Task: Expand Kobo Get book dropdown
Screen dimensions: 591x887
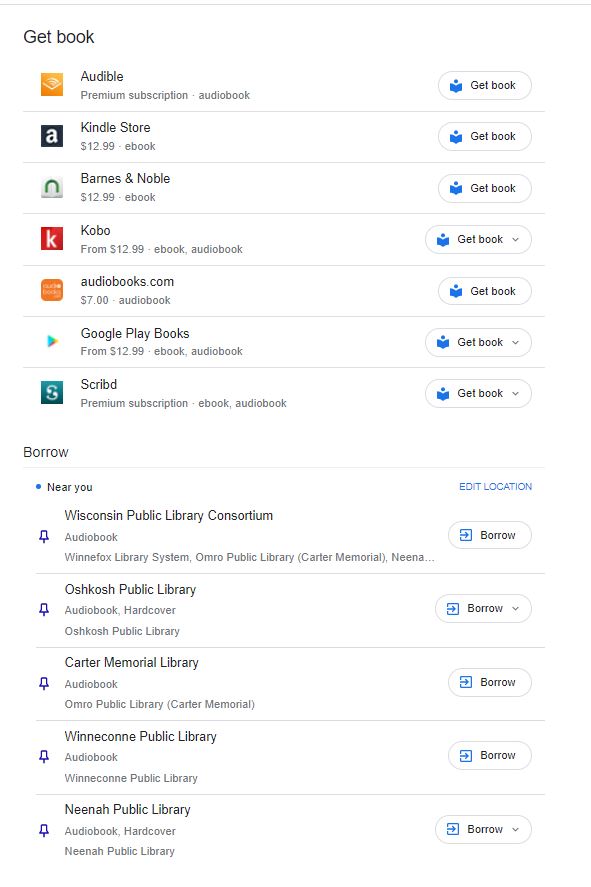Action: [515, 239]
